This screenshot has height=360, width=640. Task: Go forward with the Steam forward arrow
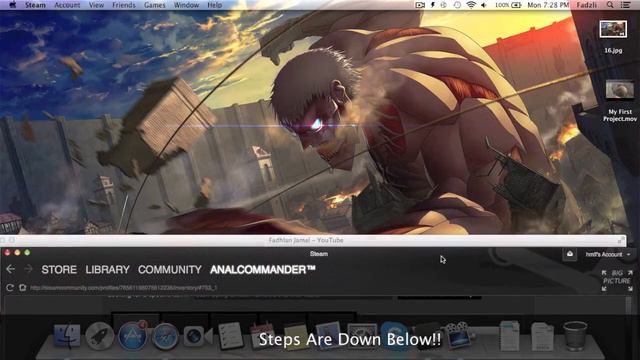click(x=28, y=269)
